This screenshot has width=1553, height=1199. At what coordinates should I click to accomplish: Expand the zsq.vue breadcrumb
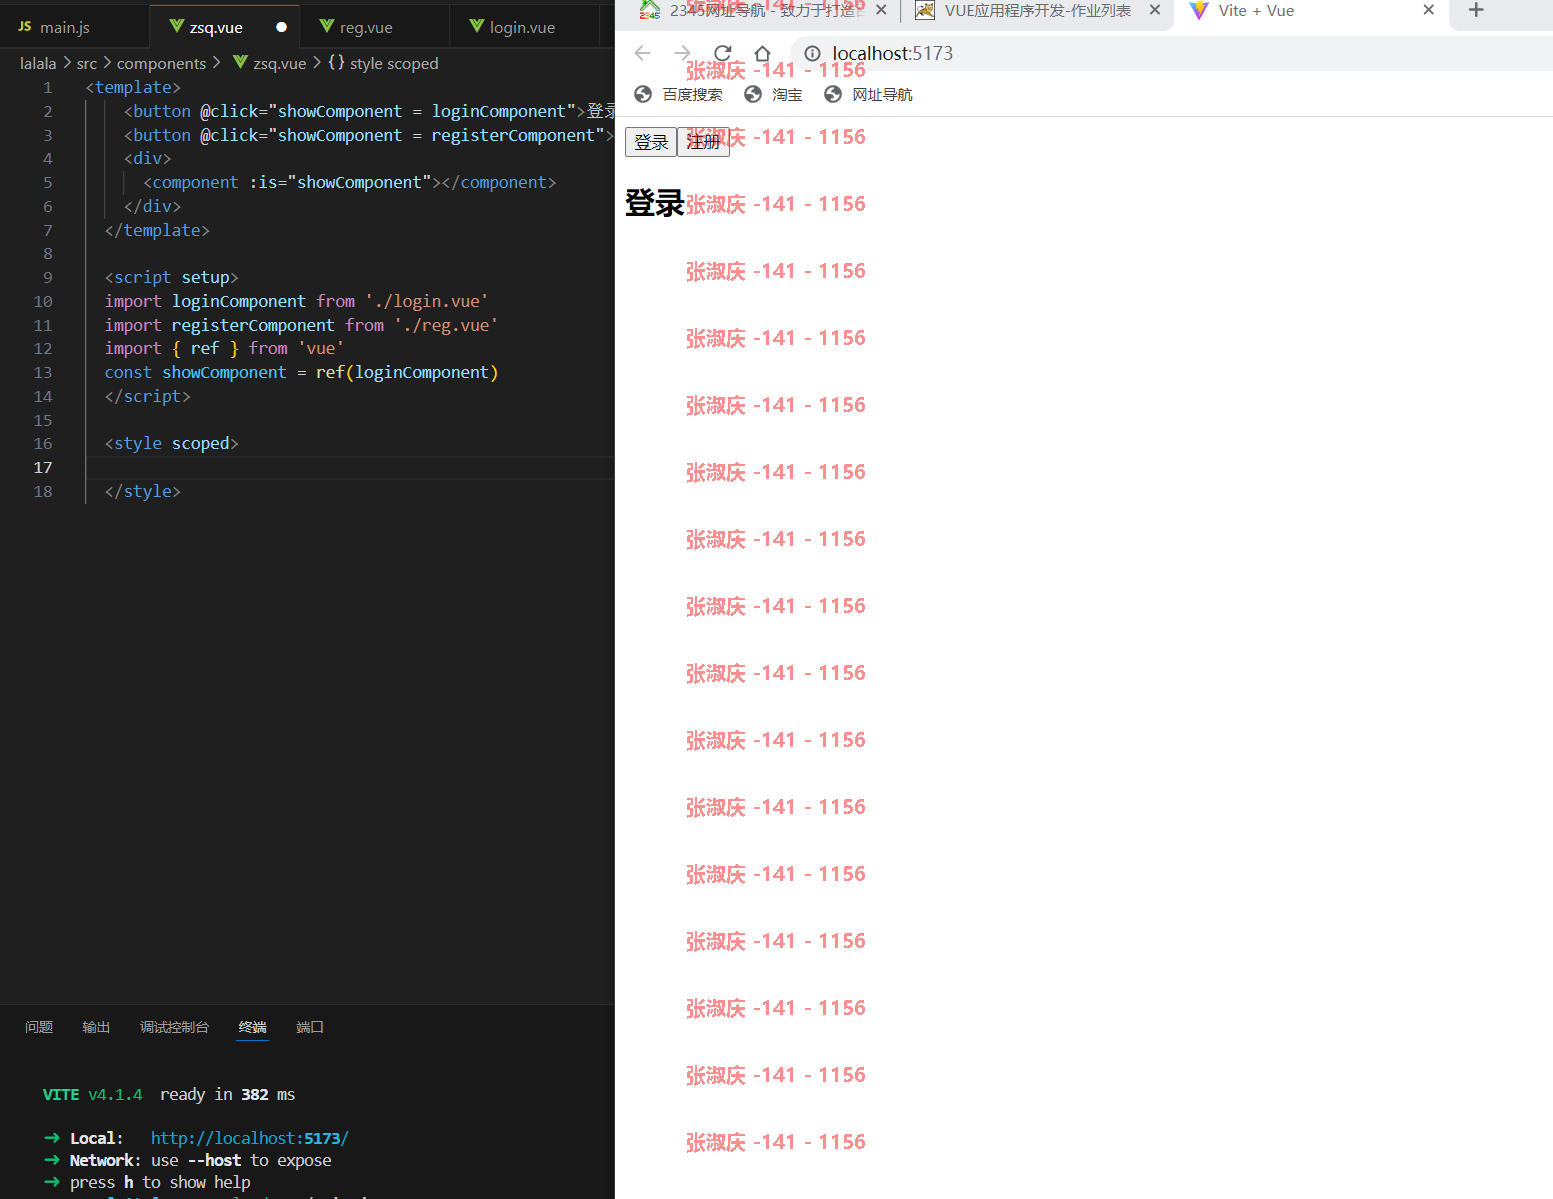click(270, 63)
